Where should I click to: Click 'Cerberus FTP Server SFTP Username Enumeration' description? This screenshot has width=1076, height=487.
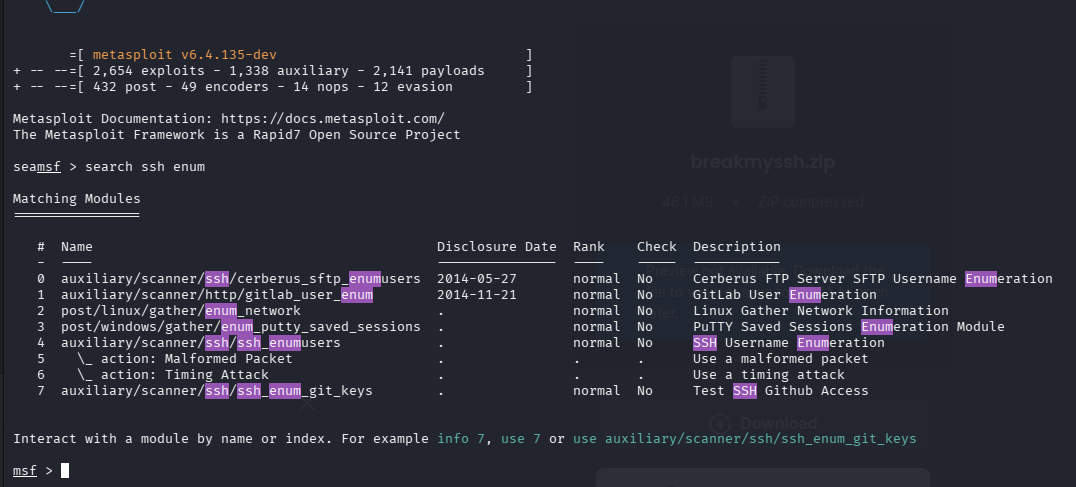click(872, 278)
